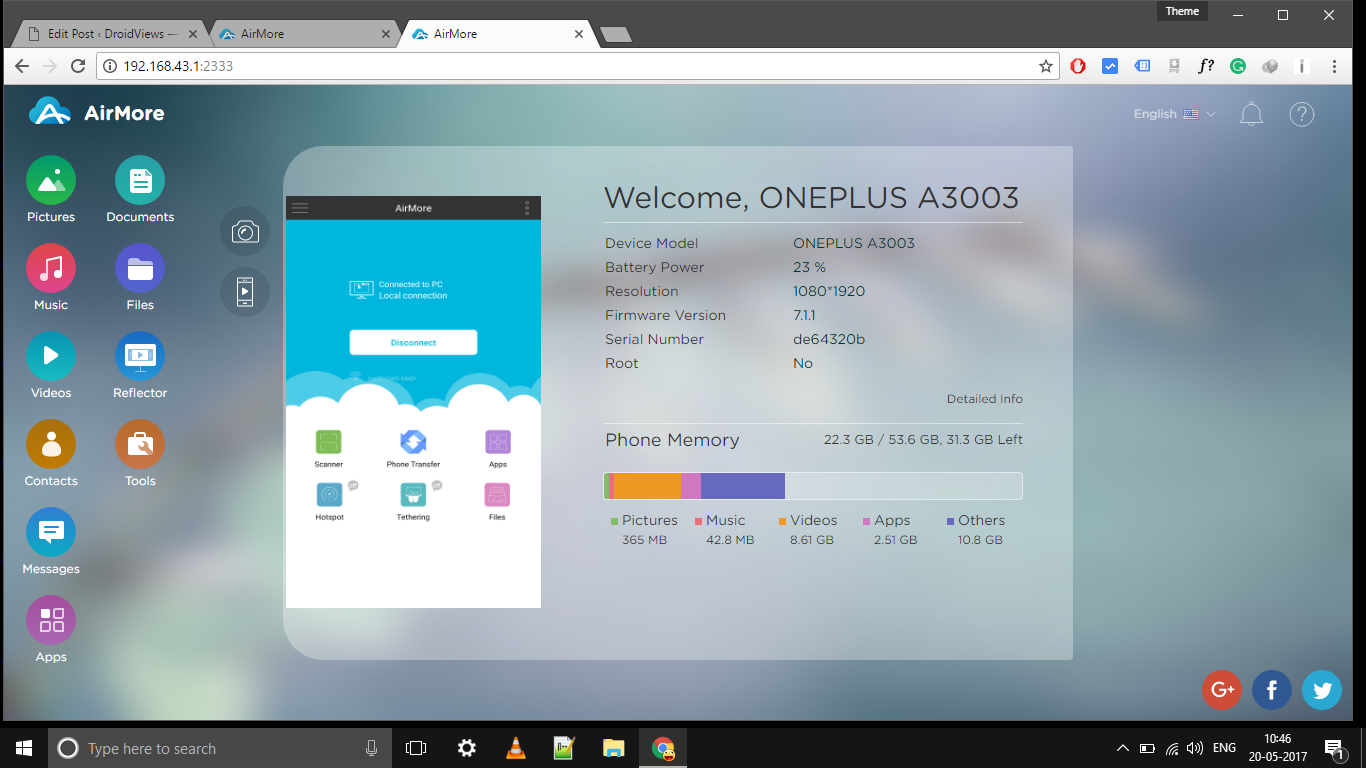Switch to the middle AirMore tab
Viewport: 1366px width, 768px height.
[305, 33]
